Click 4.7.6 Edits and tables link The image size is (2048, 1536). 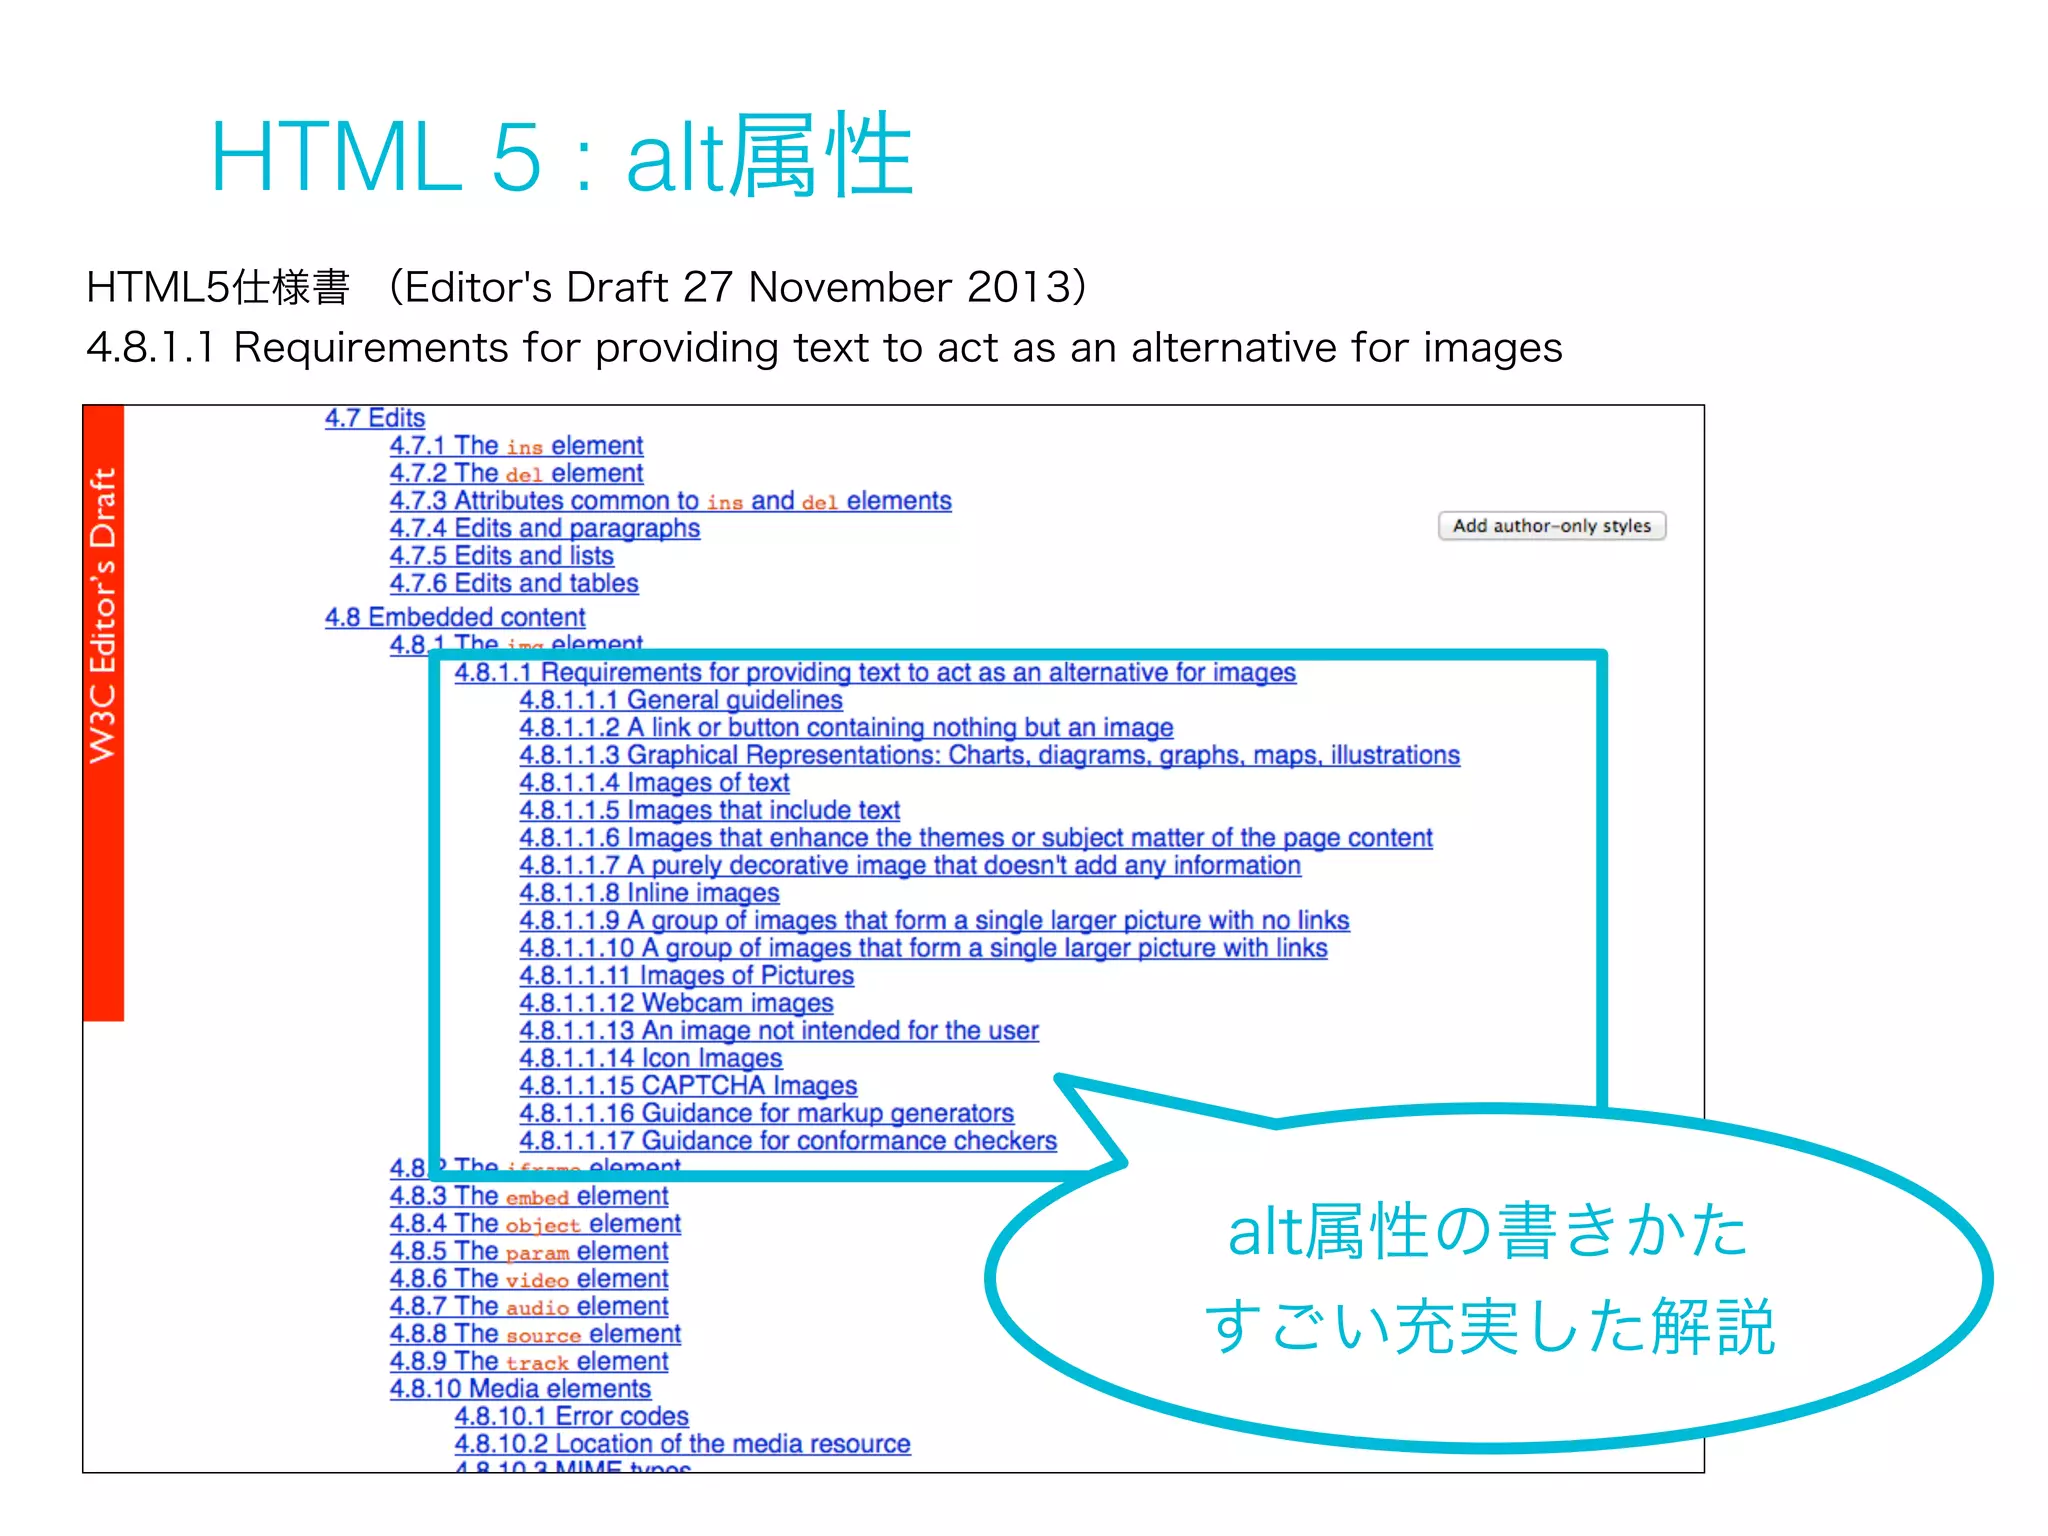click(x=514, y=583)
